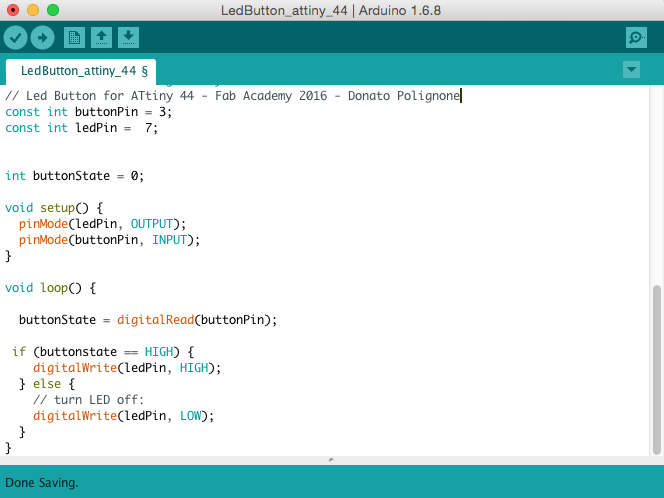Click the vertical scrollbar thumb in editor
Screen dimensions: 664x498
point(657,370)
